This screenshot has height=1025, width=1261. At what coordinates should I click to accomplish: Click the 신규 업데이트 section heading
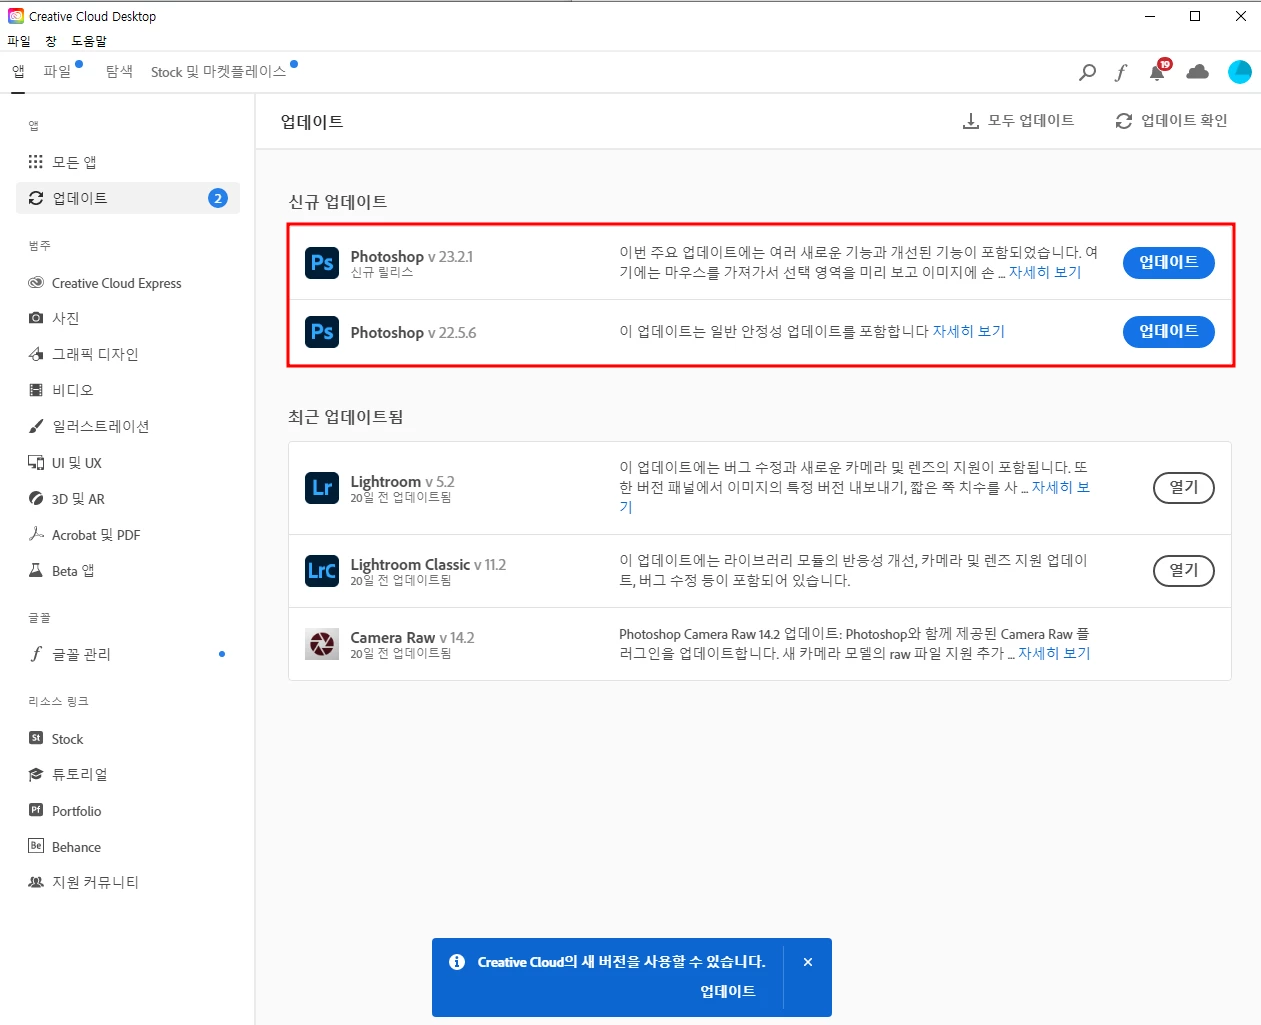[338, 202]
